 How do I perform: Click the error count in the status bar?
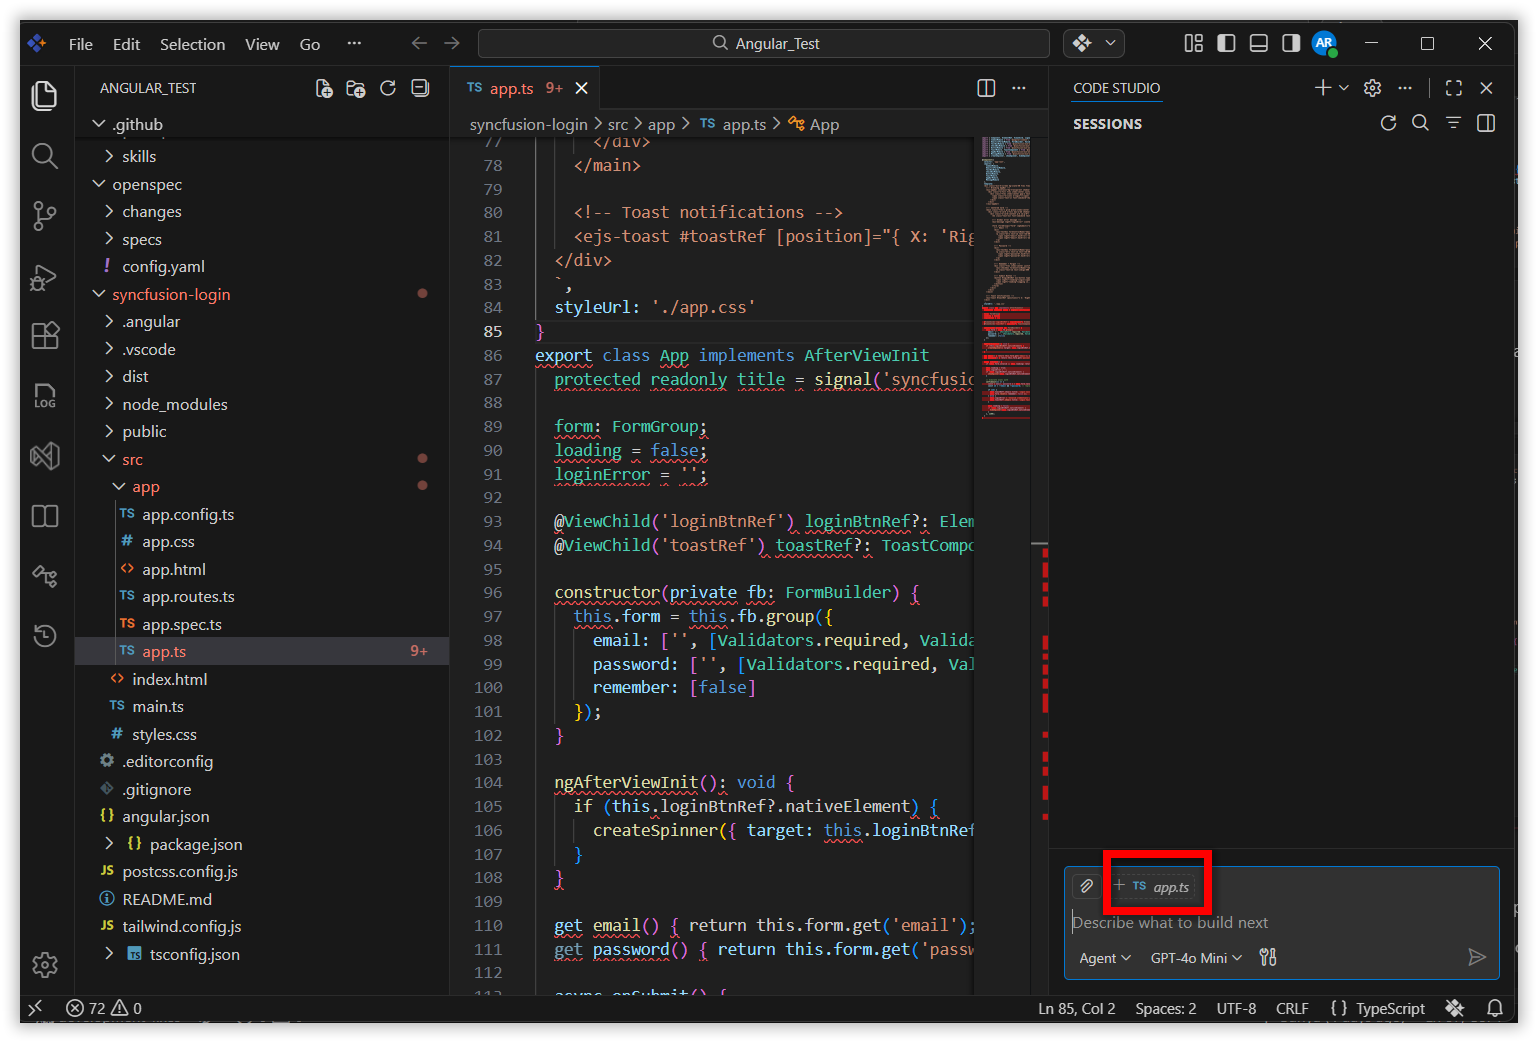pyautogui.click(x=92, y=1008)
